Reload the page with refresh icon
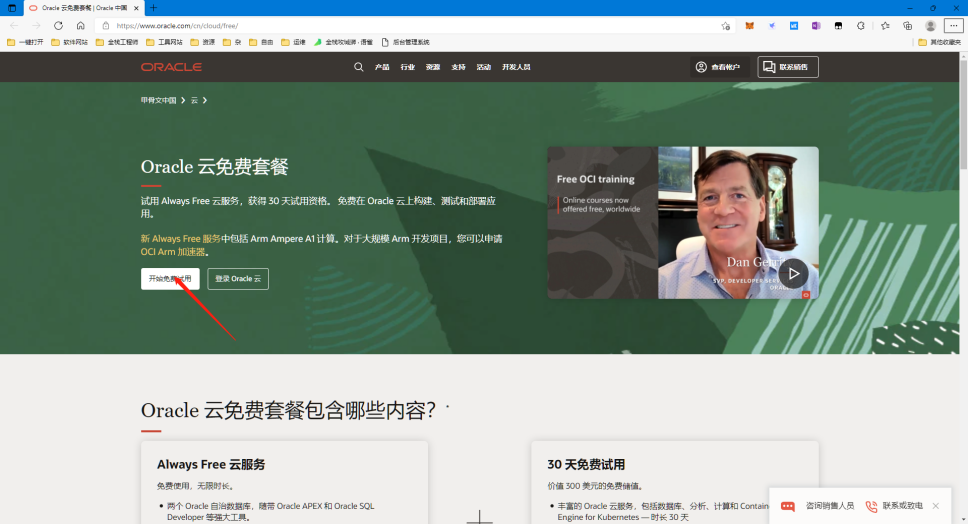 click(58, 25)
